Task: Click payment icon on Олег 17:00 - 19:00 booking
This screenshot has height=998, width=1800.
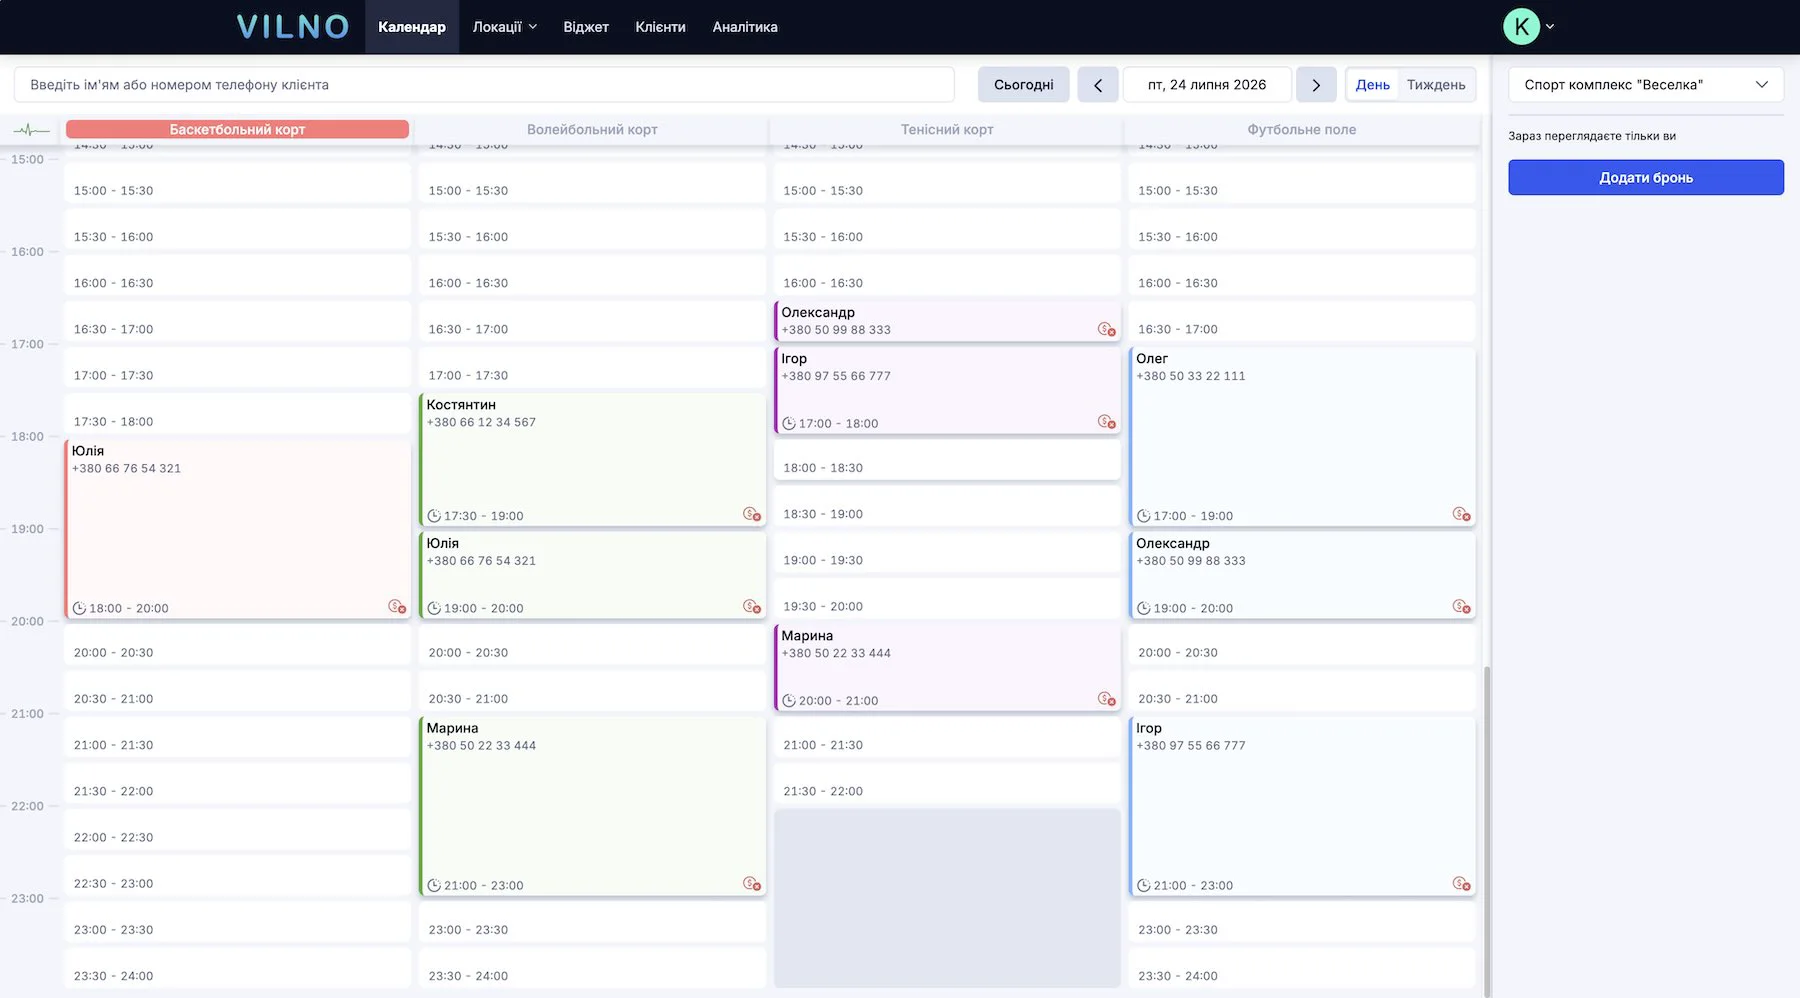Action: [1461, 514]
